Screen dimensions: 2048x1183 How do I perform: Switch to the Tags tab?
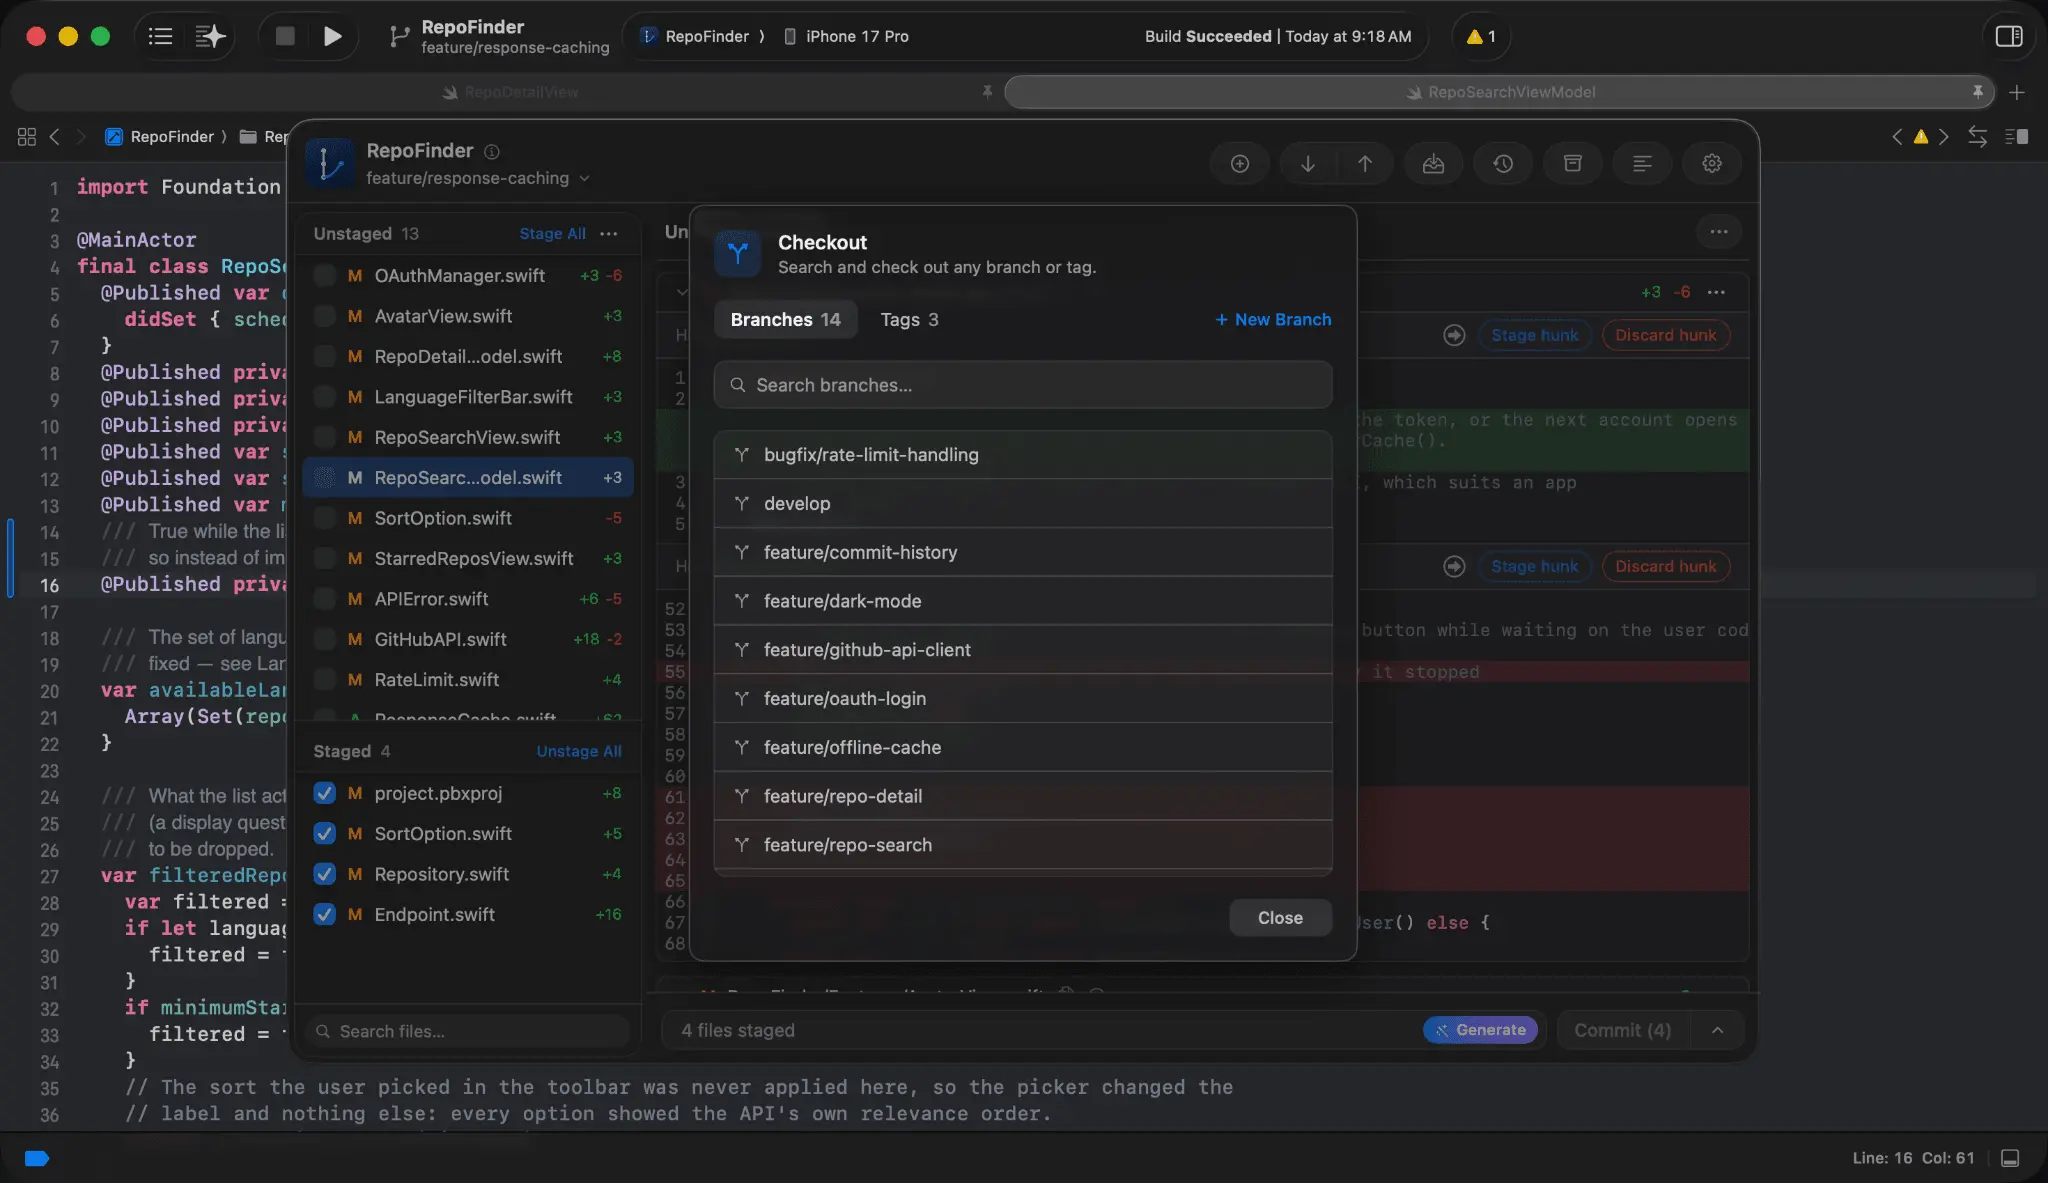click(x=909, y=319)
